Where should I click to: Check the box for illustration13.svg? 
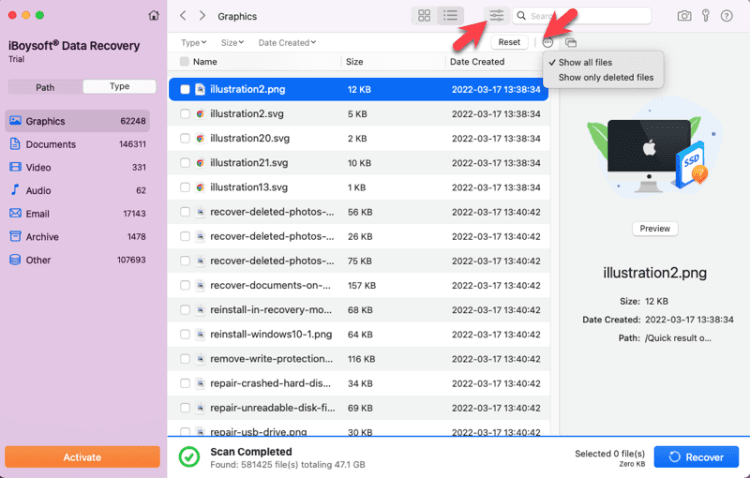[185, 187]
